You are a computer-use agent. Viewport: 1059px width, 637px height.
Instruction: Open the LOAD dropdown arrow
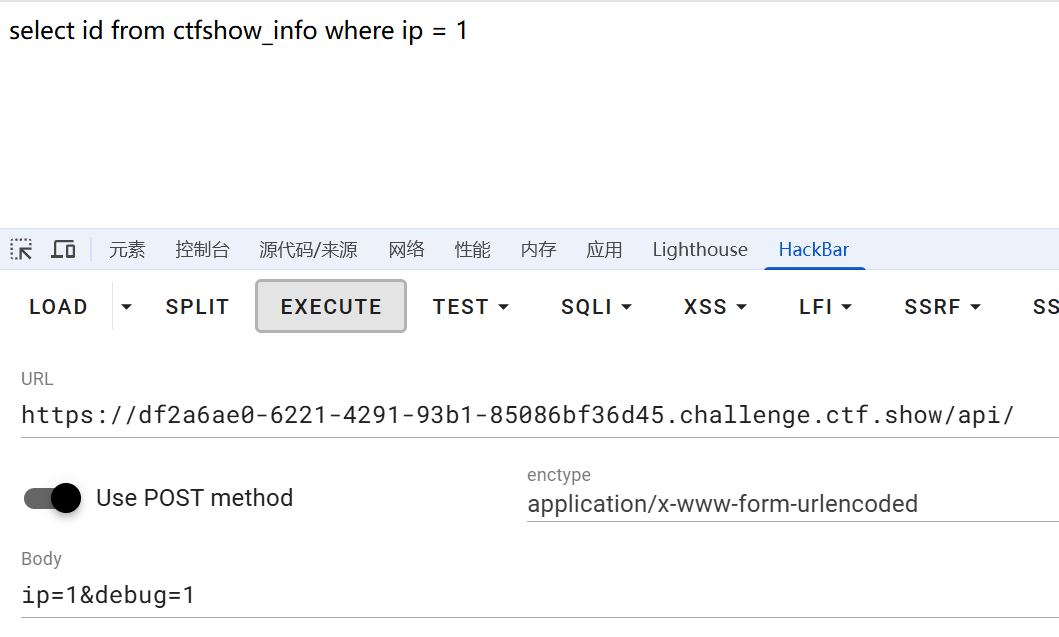(x=126, y=307)
